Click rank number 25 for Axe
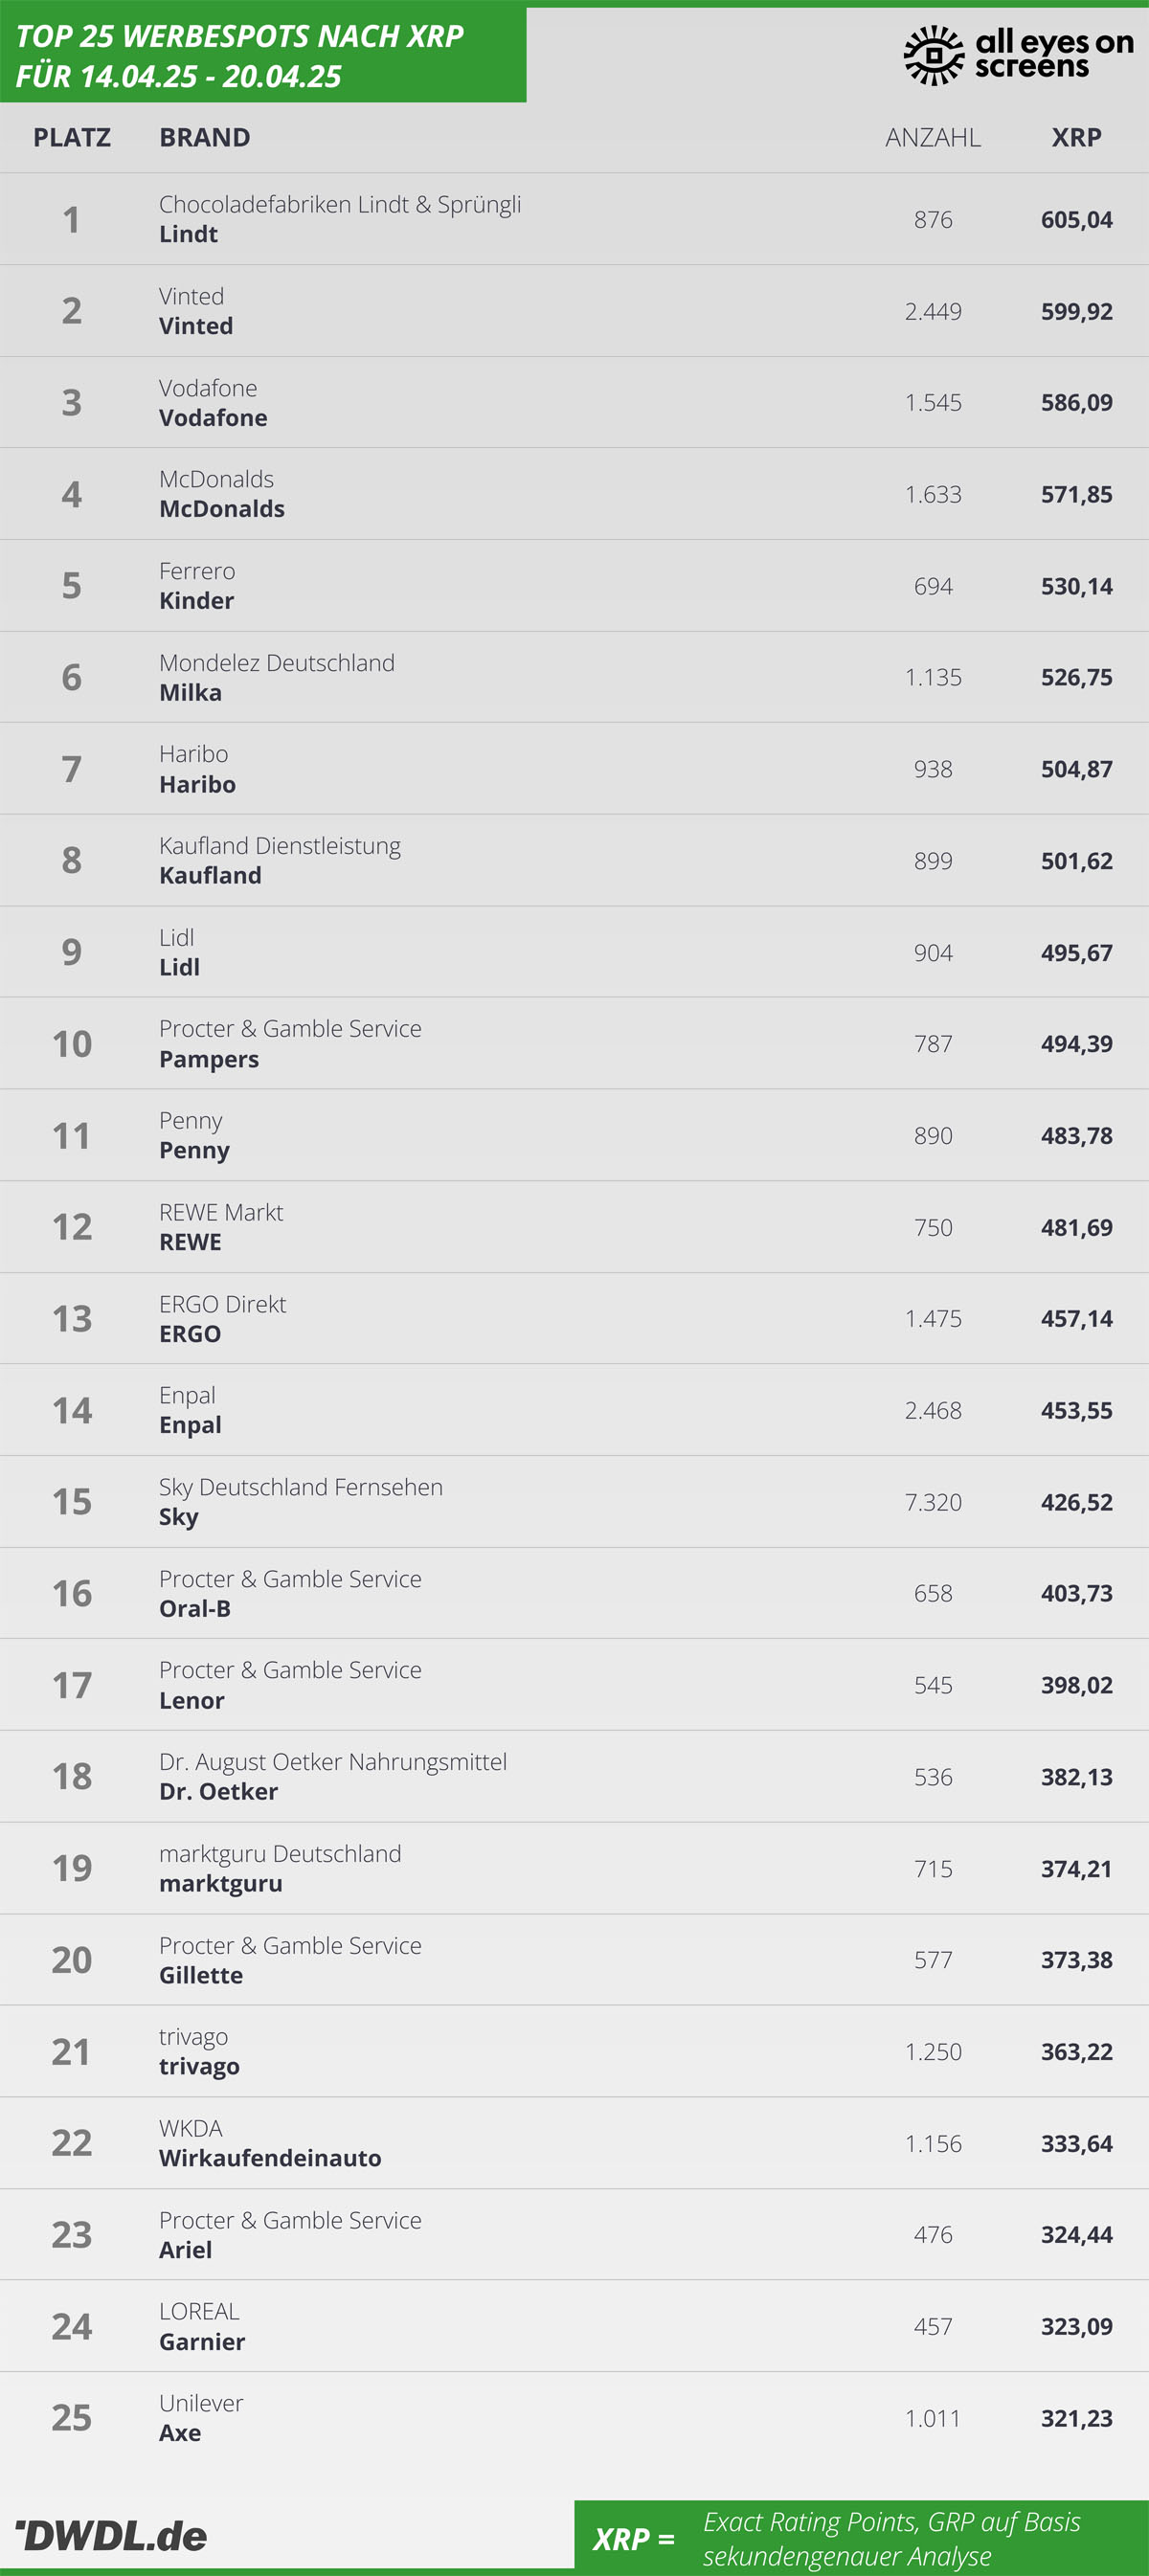The height and width of the screenshot is (2576, 1149). point(72,2417)
